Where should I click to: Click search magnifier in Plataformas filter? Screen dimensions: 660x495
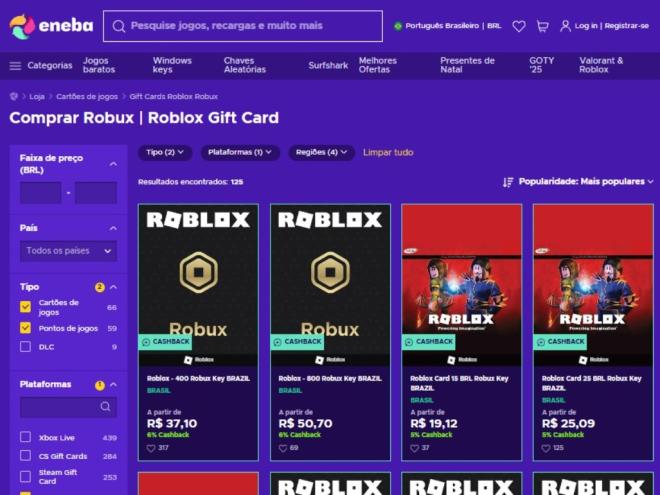(105, 407)
